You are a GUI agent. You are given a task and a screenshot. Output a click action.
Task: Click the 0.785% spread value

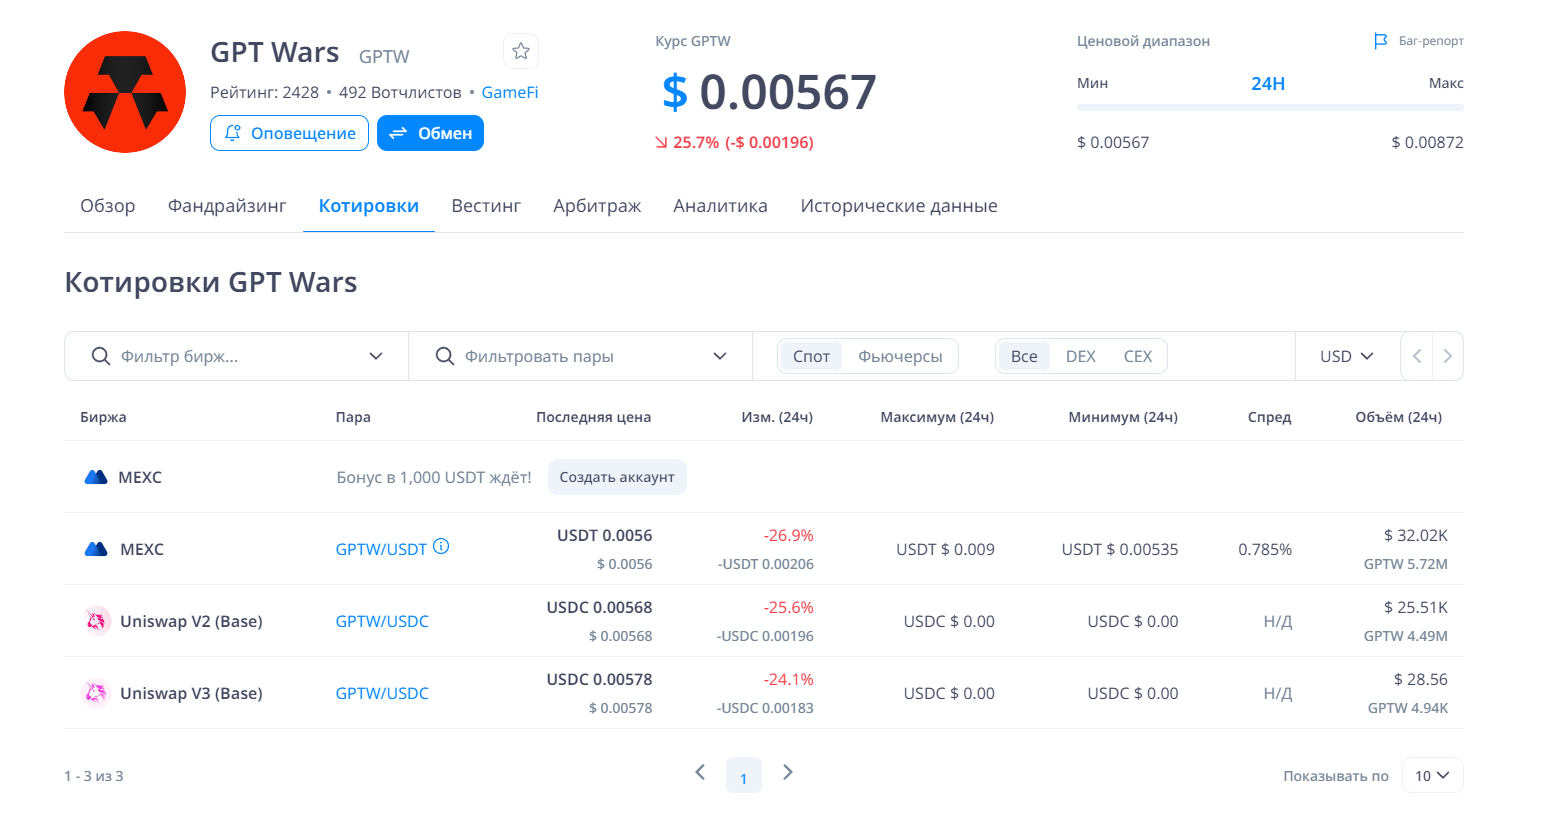point(1265,549)
